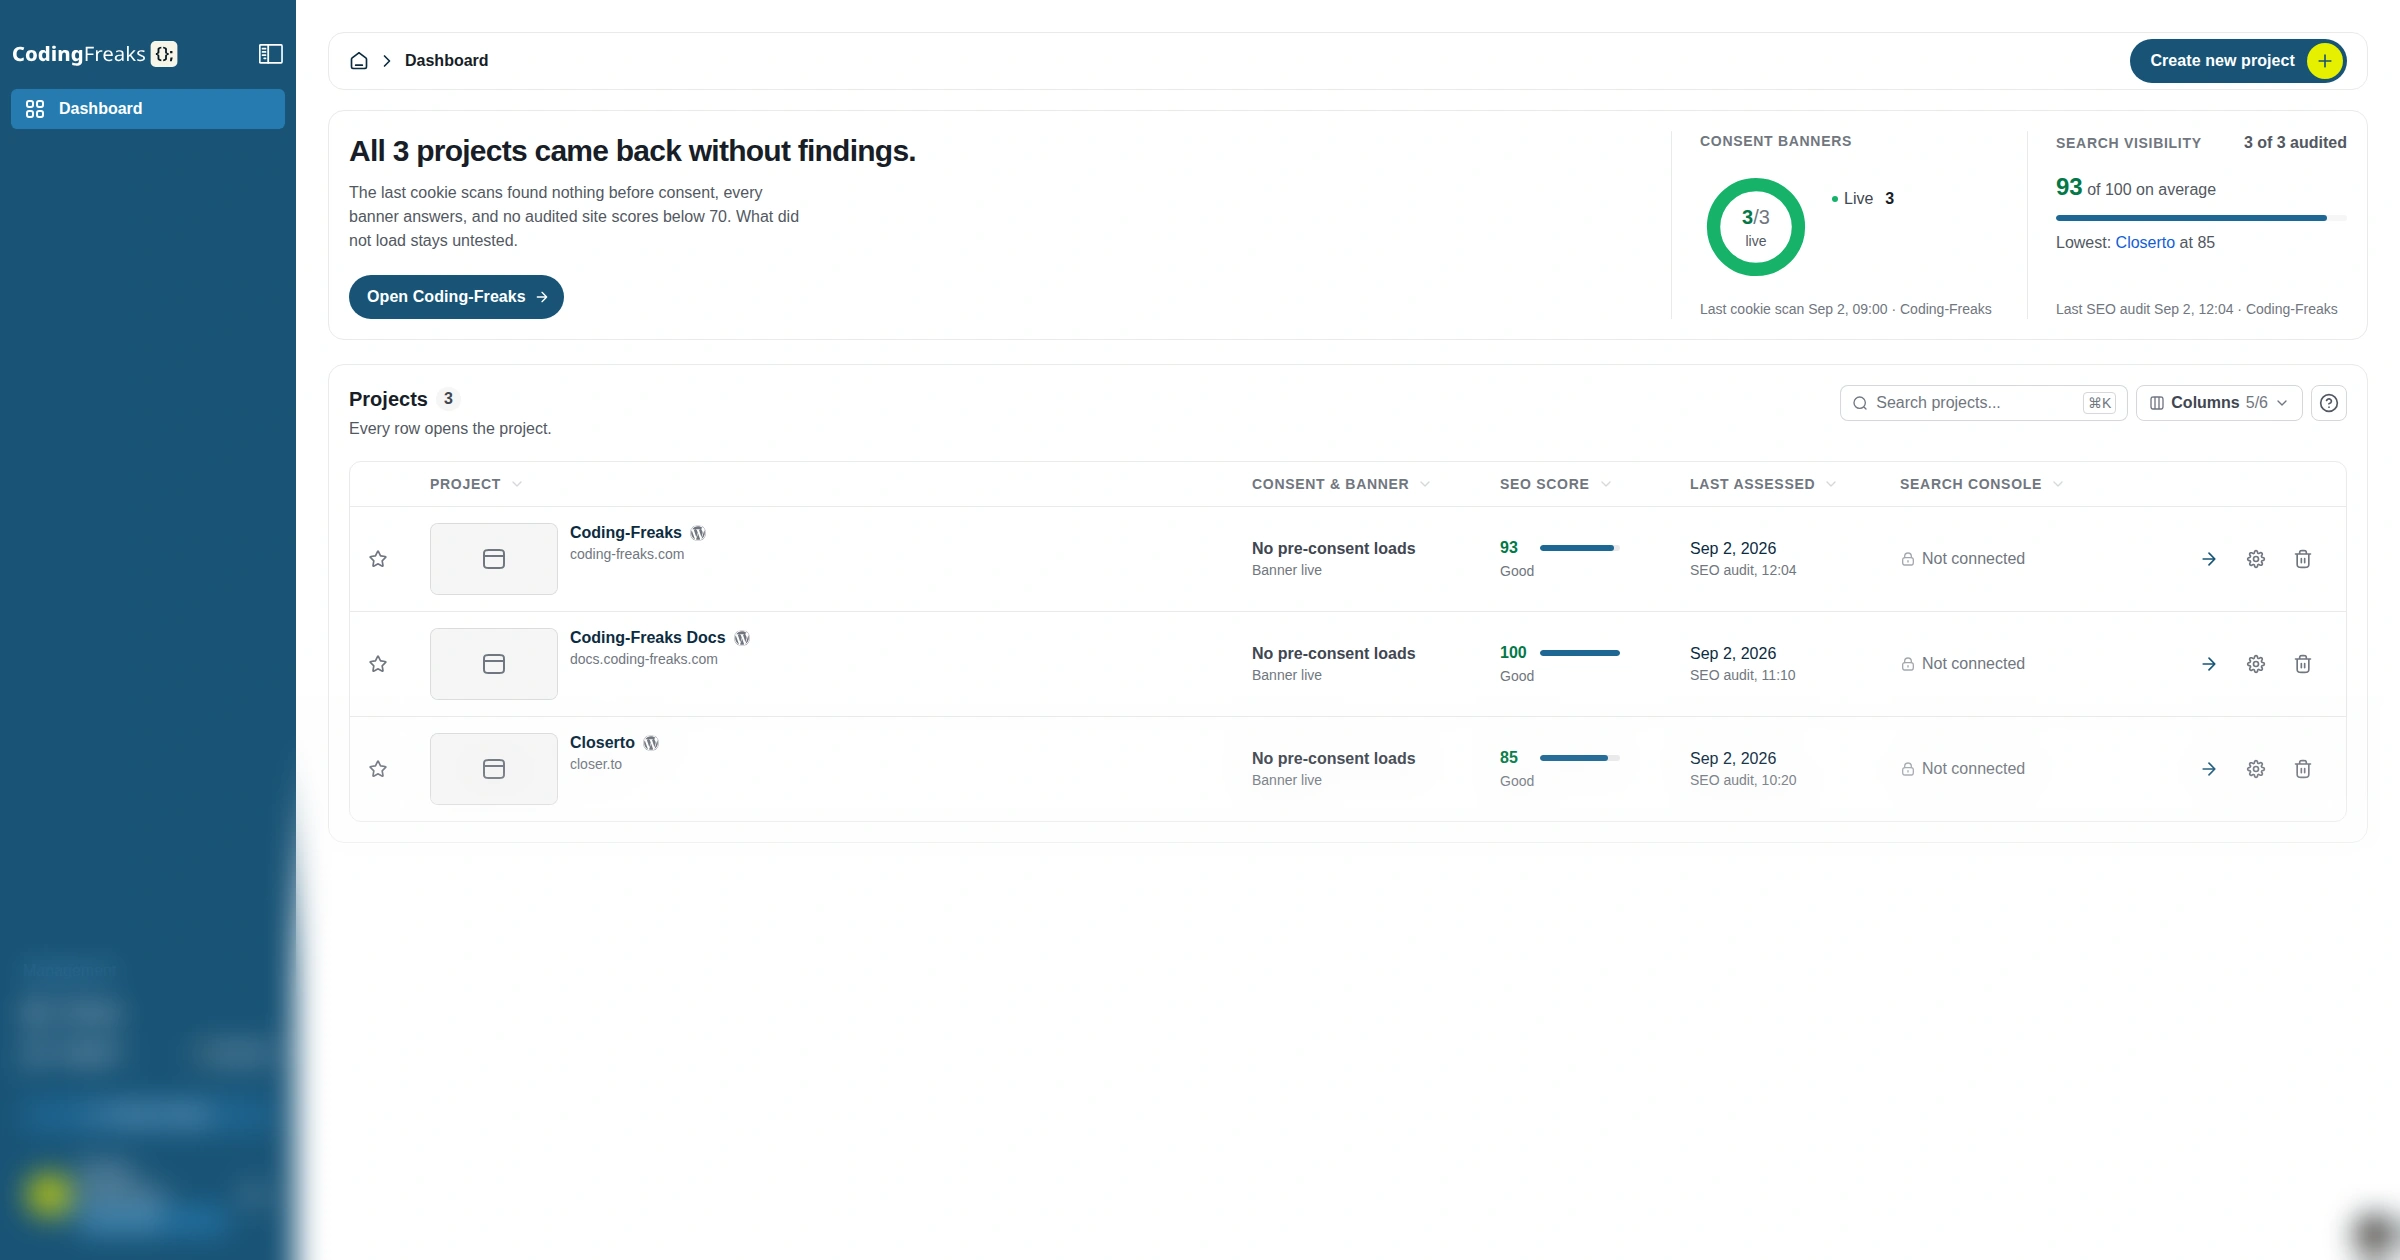Open settings gear for Coding-Freaks

2256,559
